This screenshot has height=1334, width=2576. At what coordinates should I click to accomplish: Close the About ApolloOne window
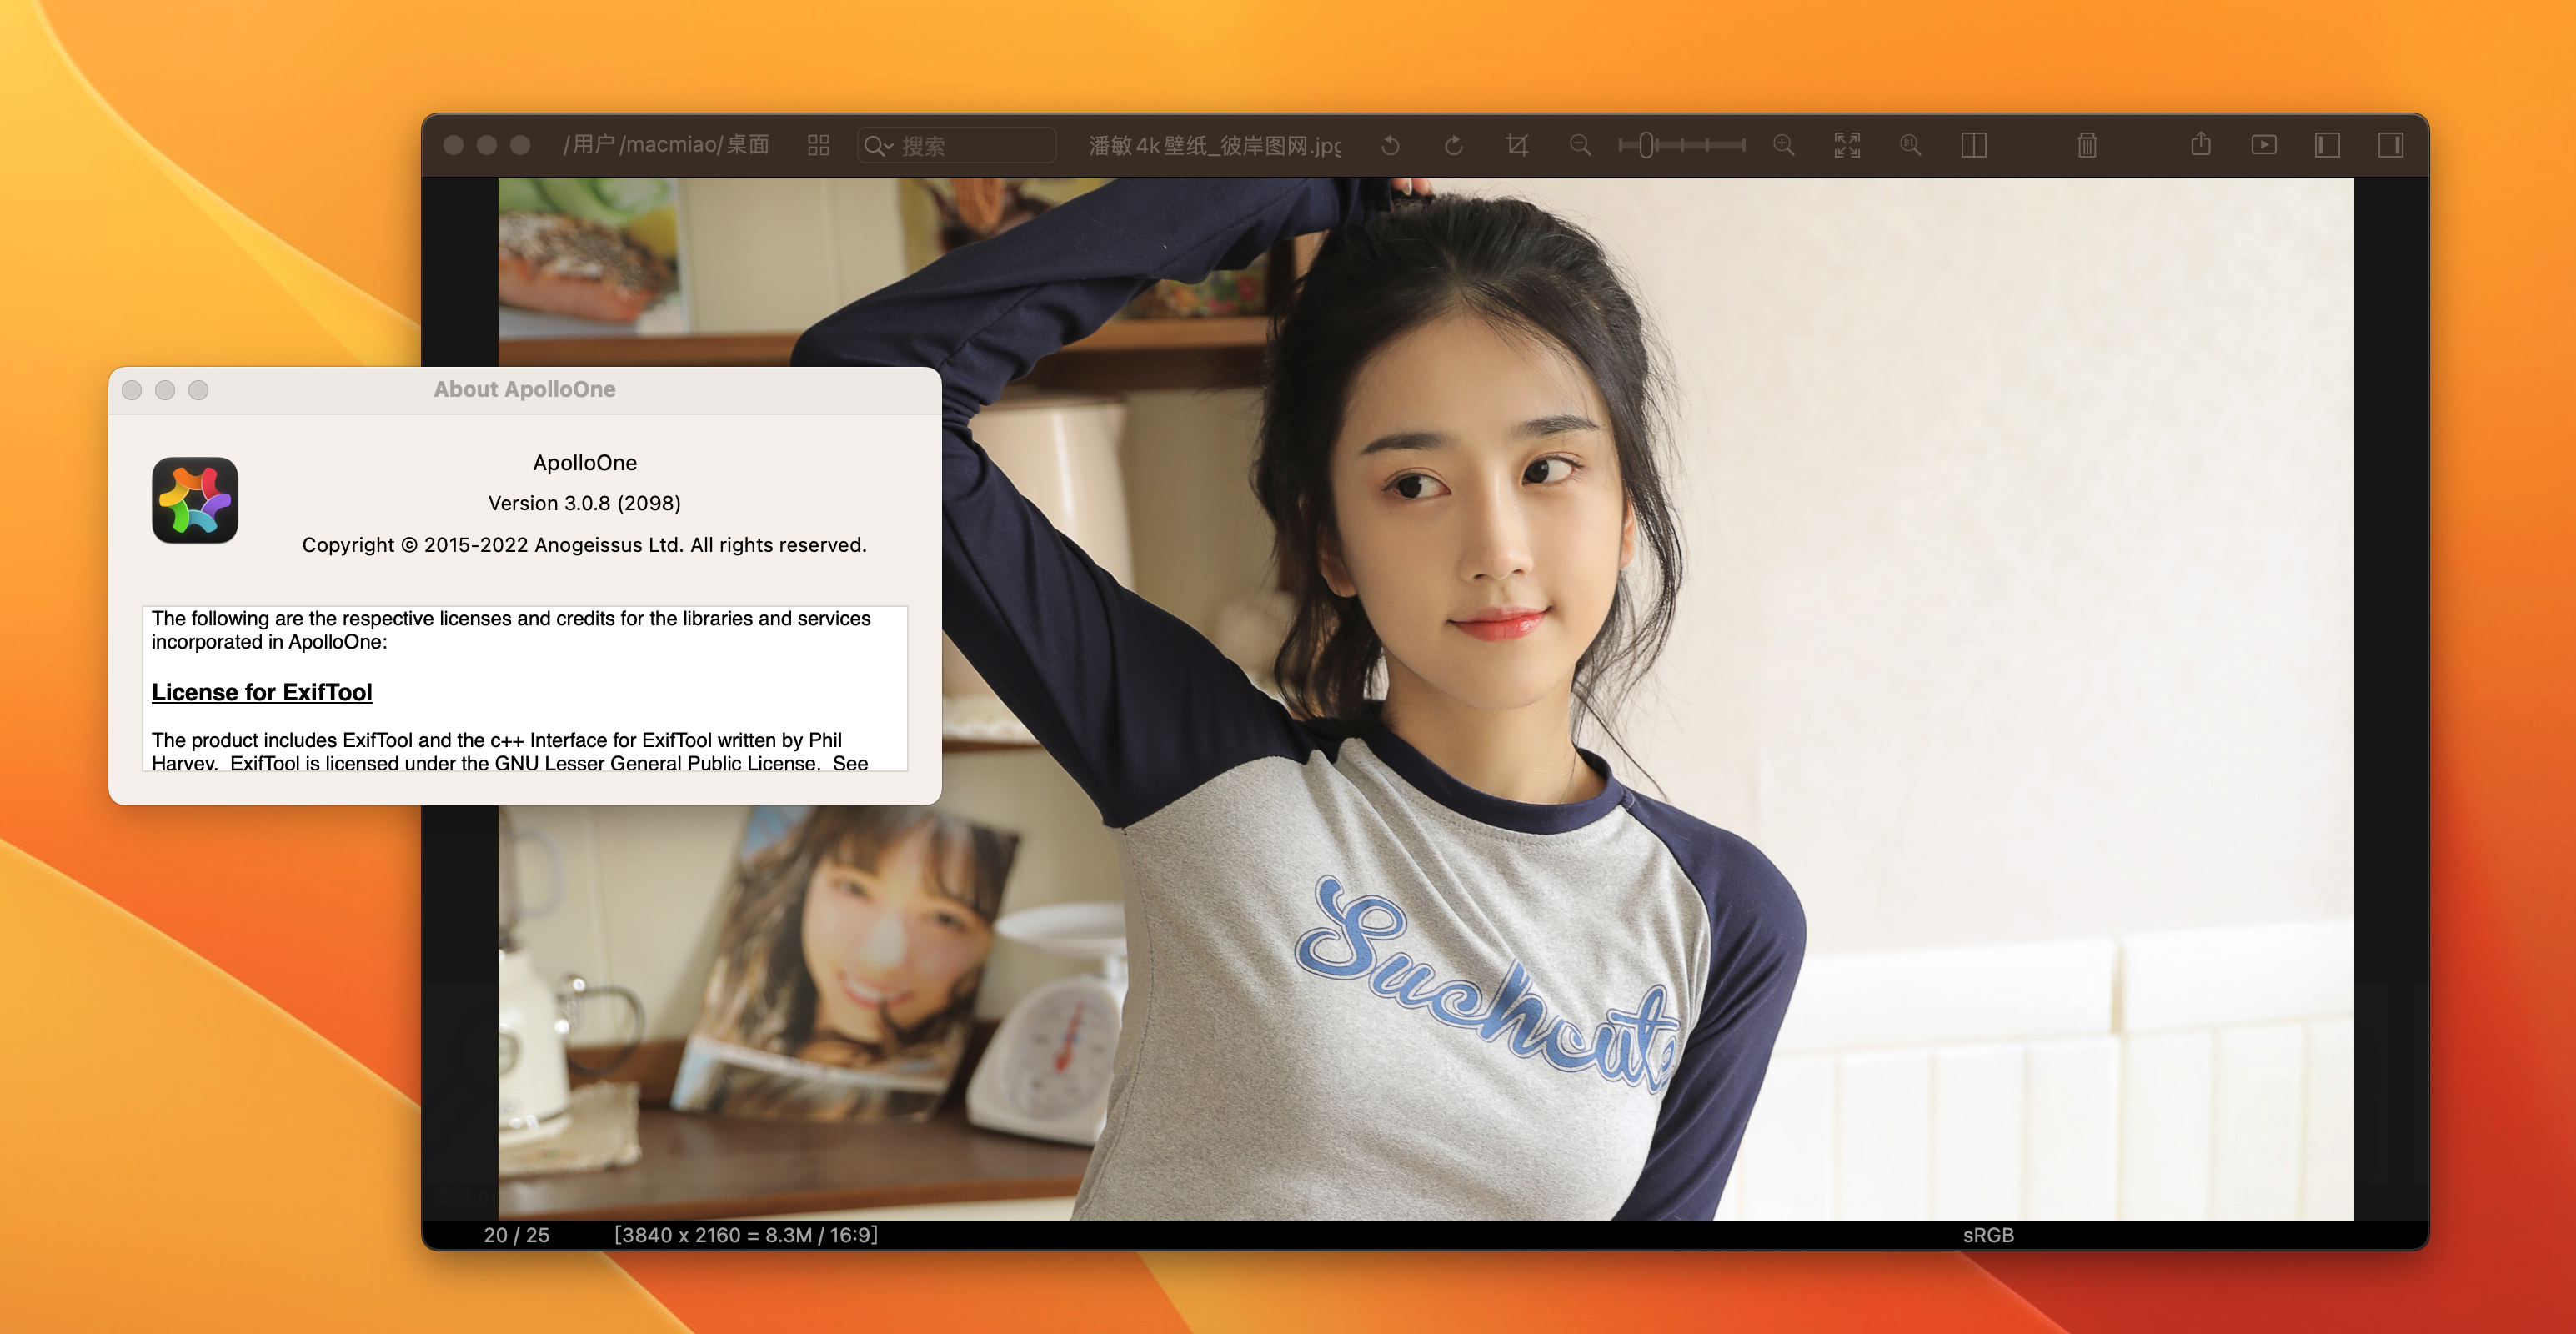[132, 390]
